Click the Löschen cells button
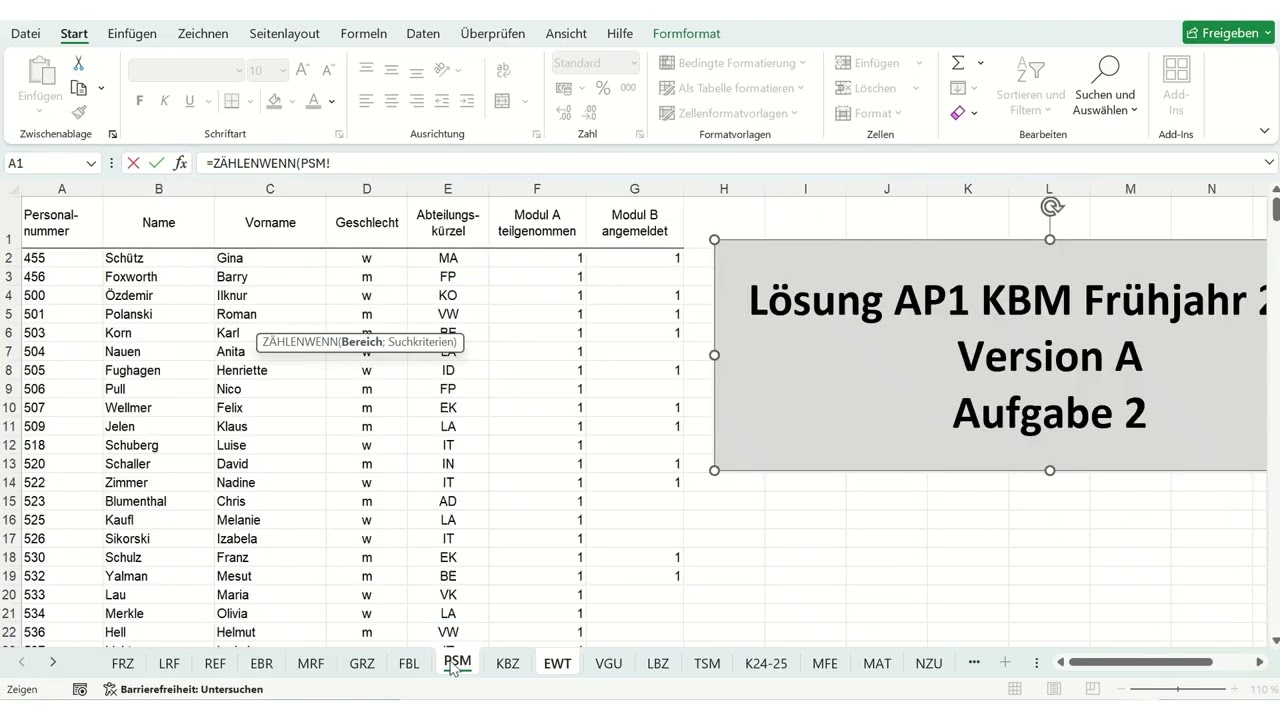Viewport: 1280px width, 720px height. [x=866, y=88]
